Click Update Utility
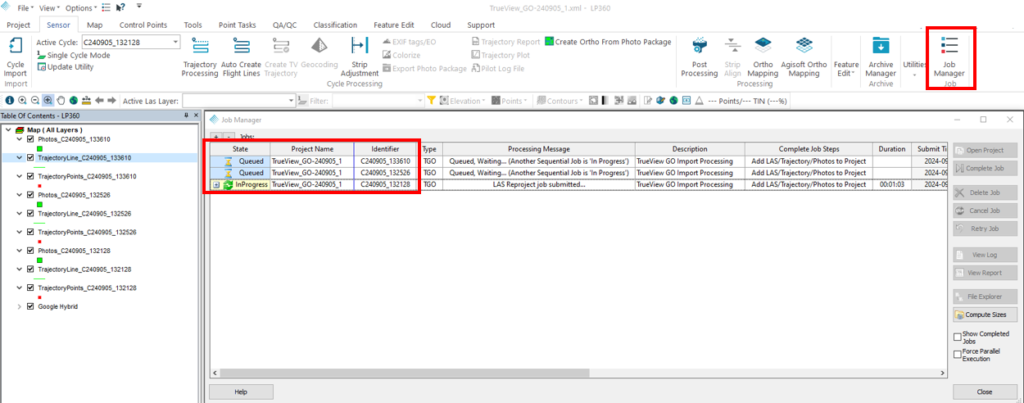Viewport: 1024px width, 403px height. (x=65, y=67)
